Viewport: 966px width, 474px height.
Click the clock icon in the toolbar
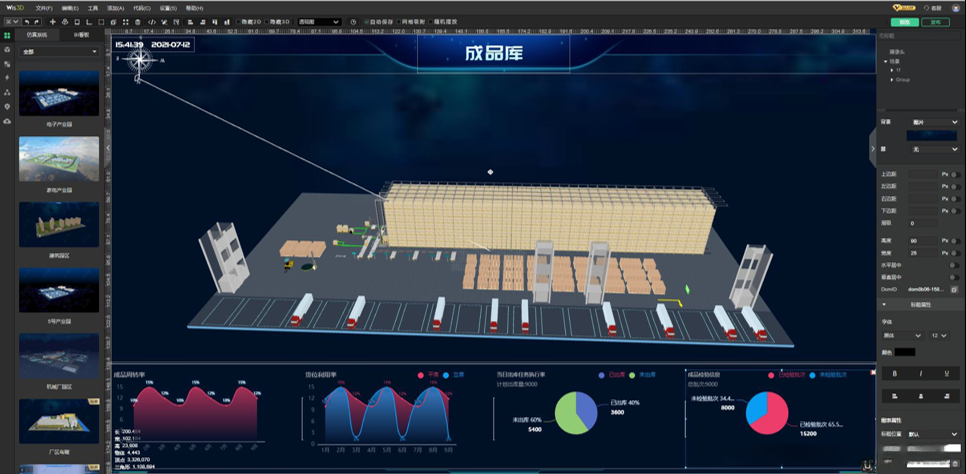coord(354,22)
